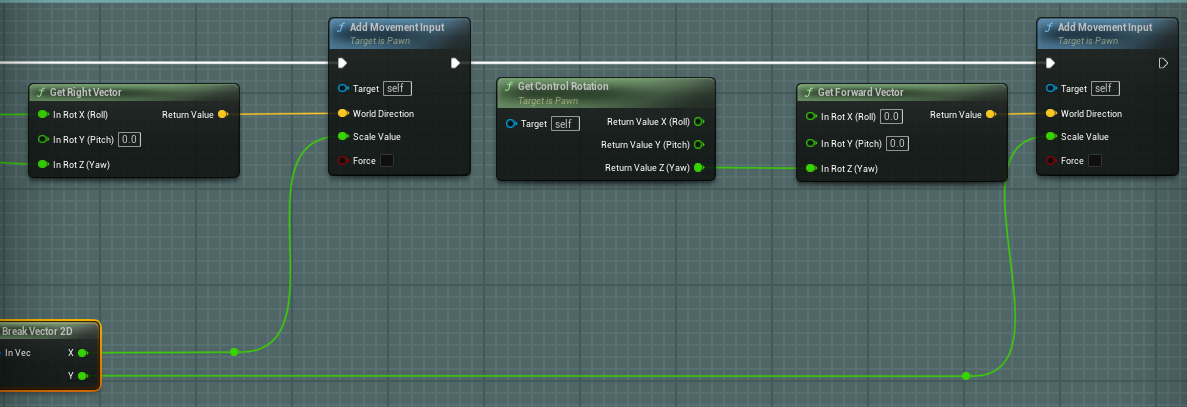The image size is (1187, 407).
Task: Select Get Right Vector's In Rot Y (Pitch) pin
Action: coord(43,139)
